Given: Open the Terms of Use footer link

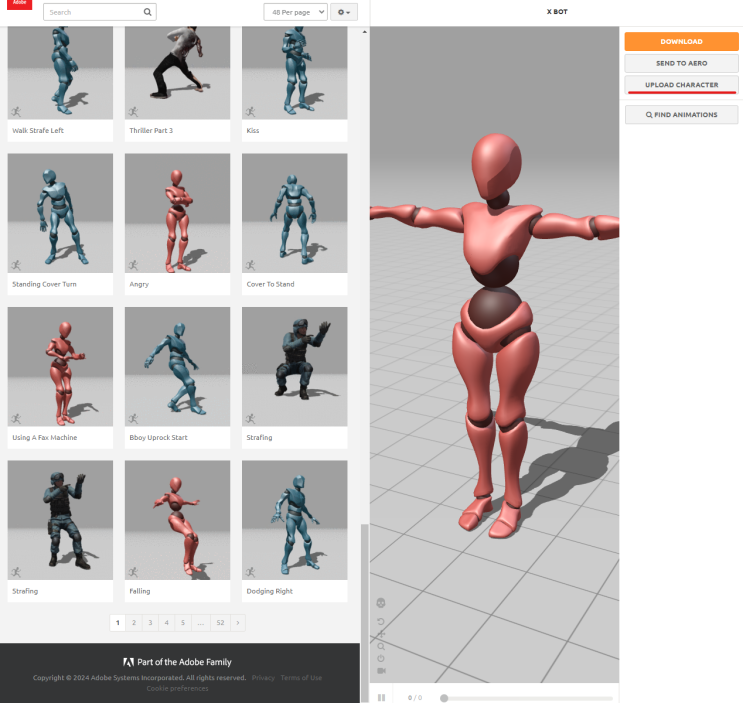Looking at the screenshot, I should [x=301, y=678].
